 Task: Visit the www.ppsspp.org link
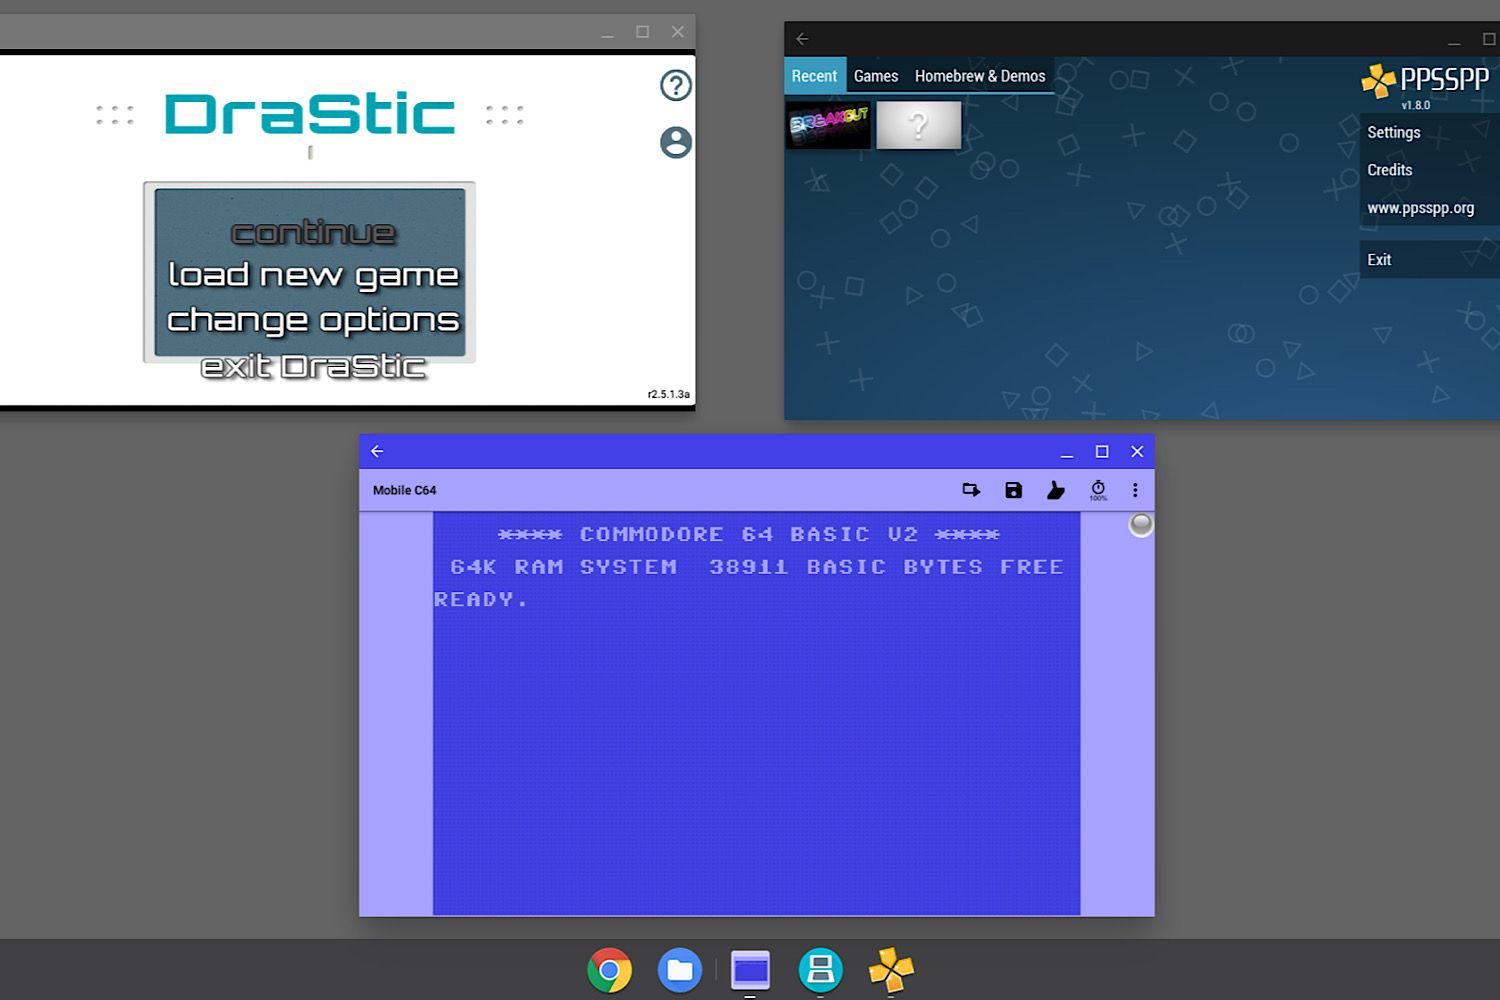[1420, 208]
